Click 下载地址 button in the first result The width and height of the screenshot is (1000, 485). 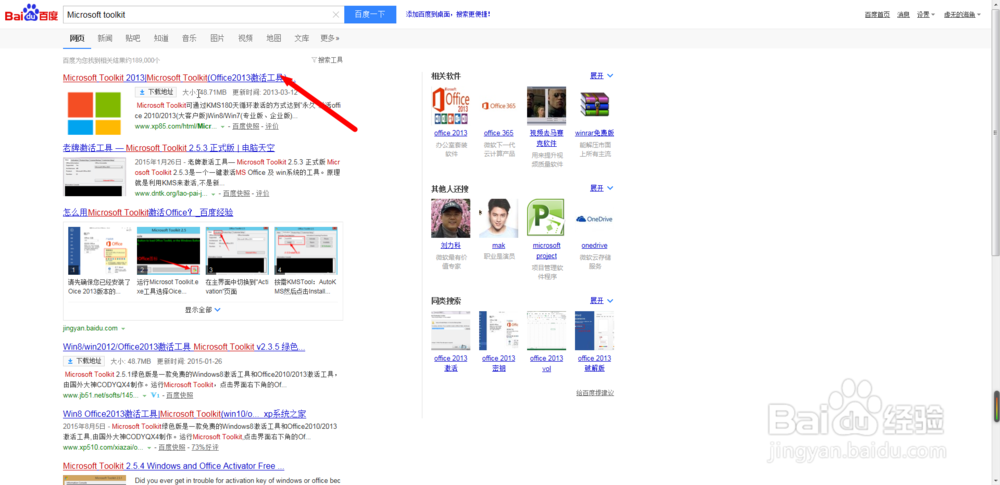click(x=156, y=92)
